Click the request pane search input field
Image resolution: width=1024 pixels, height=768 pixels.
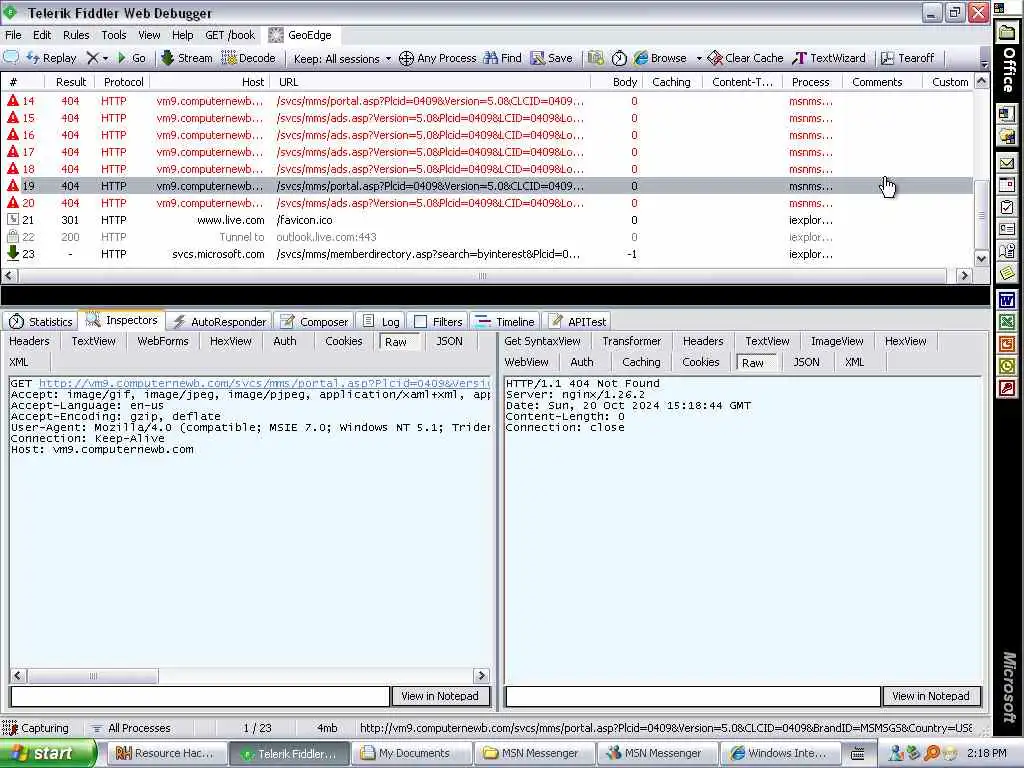[200, 696]
